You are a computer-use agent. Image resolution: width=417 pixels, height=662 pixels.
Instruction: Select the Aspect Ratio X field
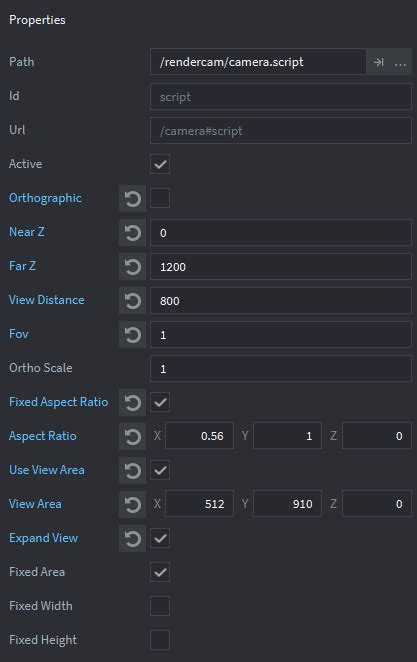point(199,436)
